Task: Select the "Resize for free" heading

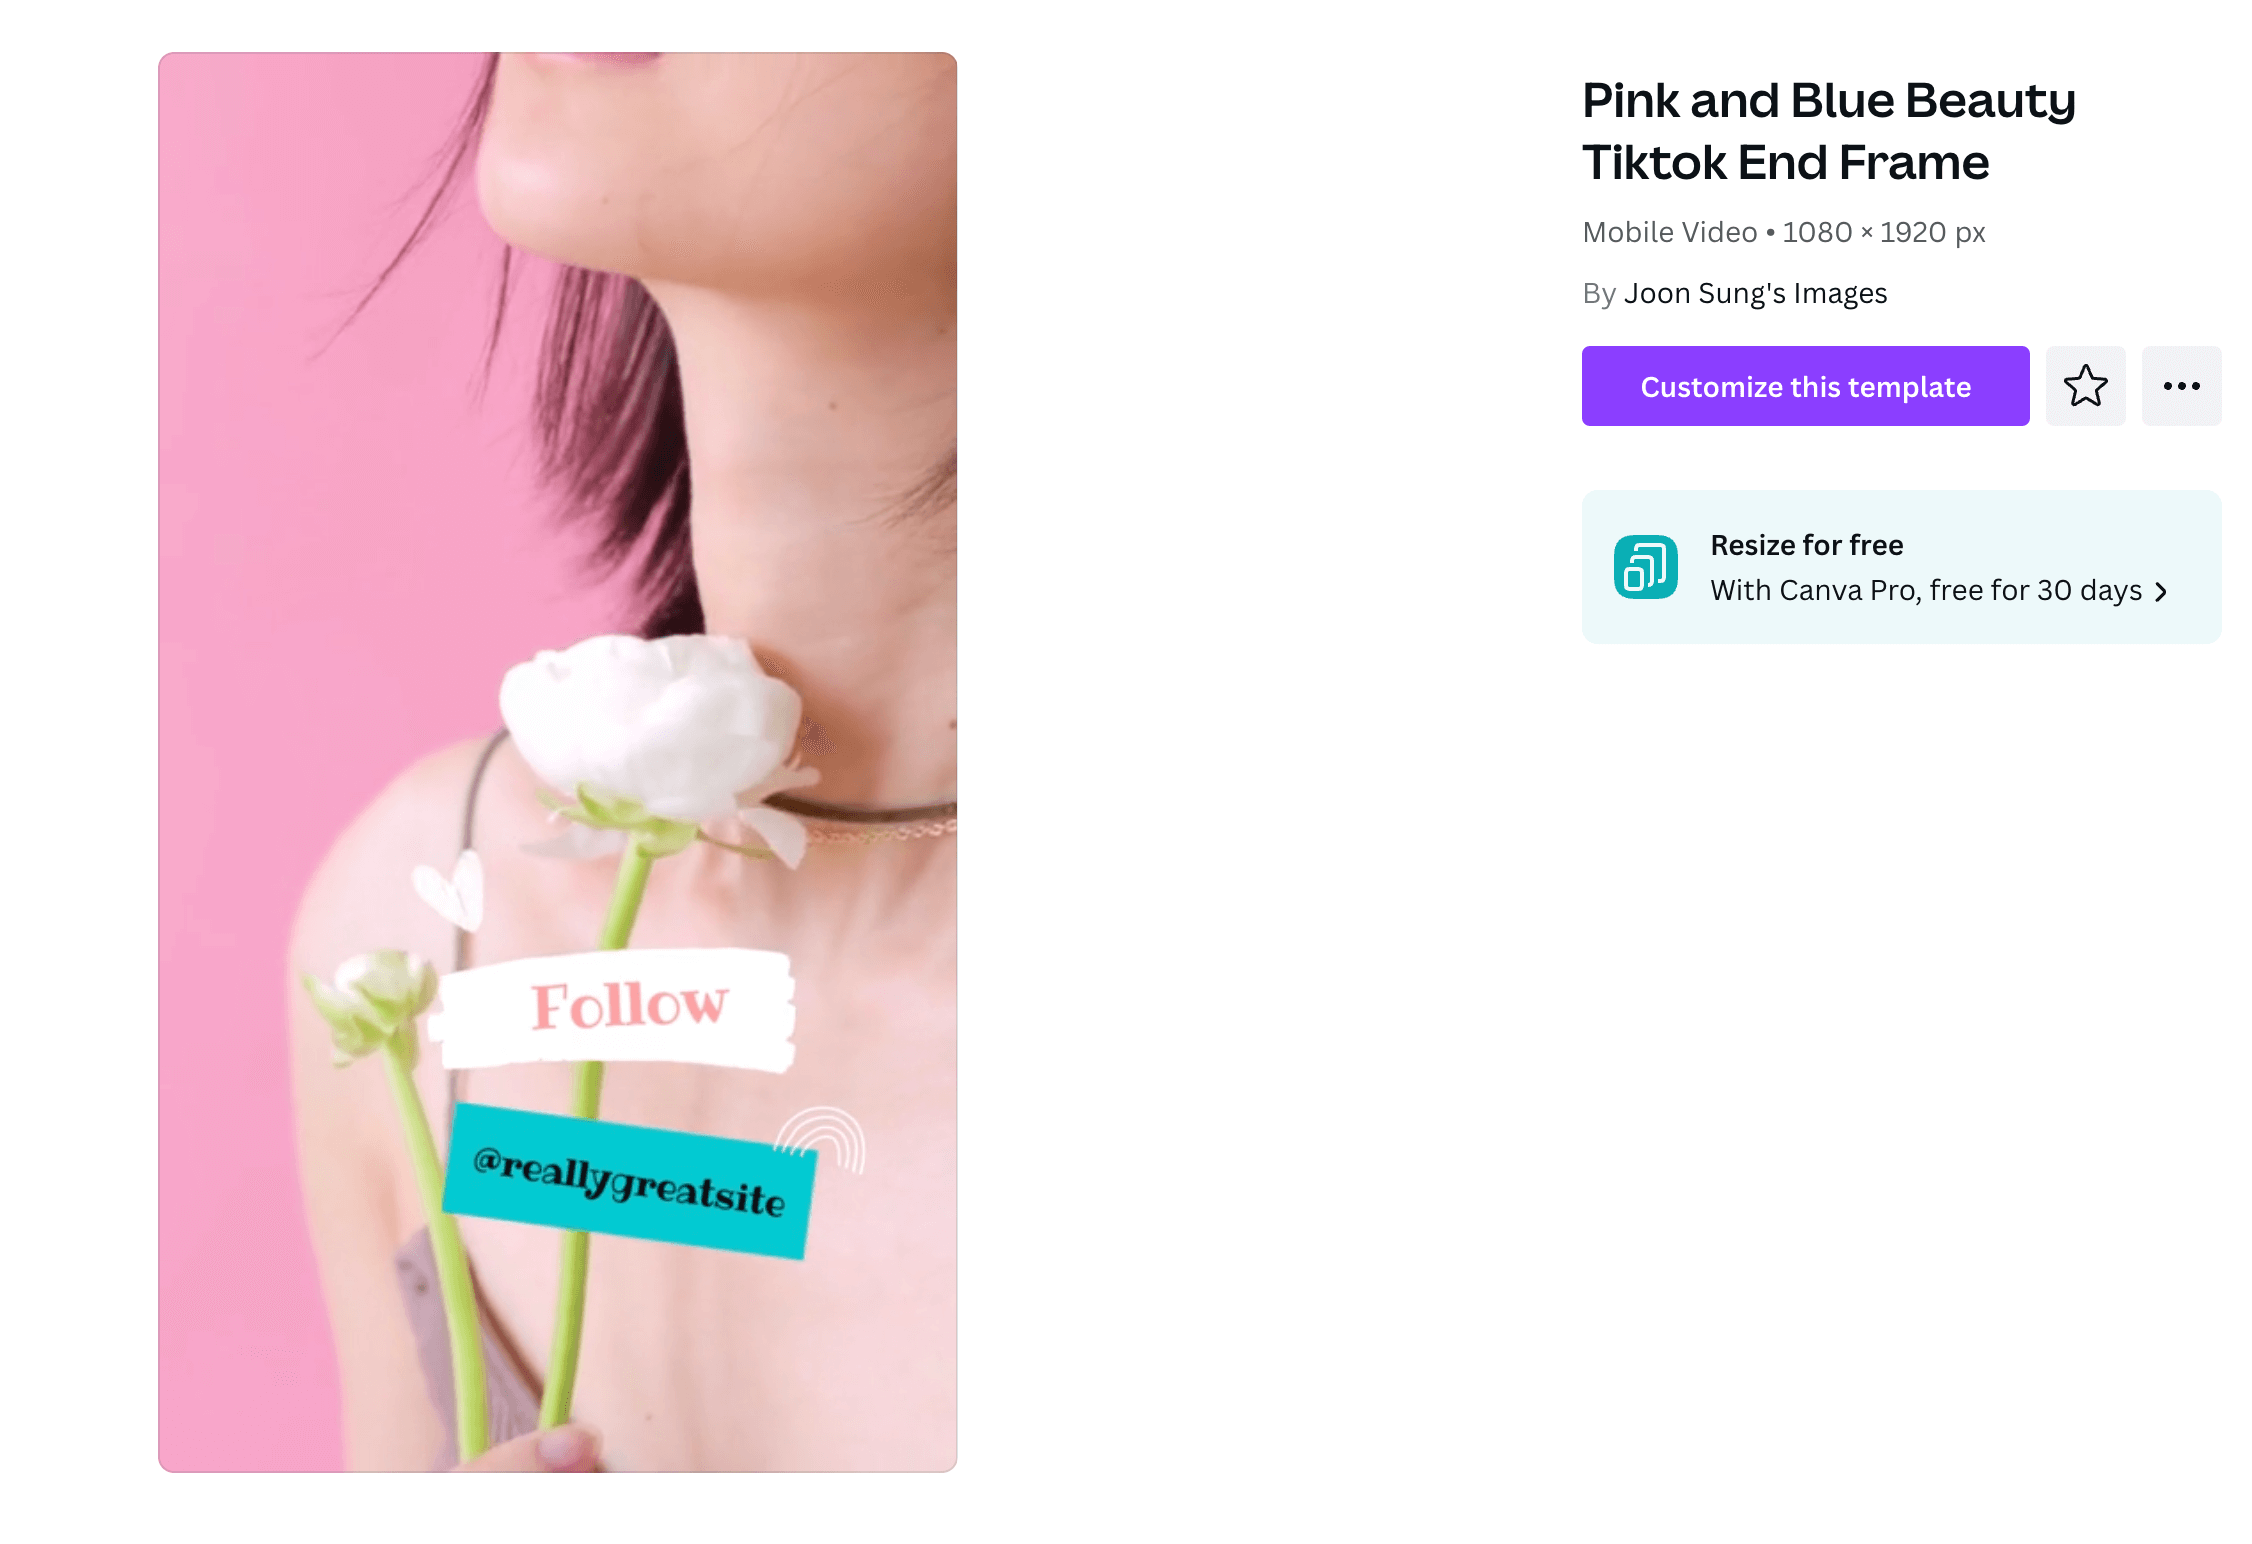Action: [x=1806, y=545]
